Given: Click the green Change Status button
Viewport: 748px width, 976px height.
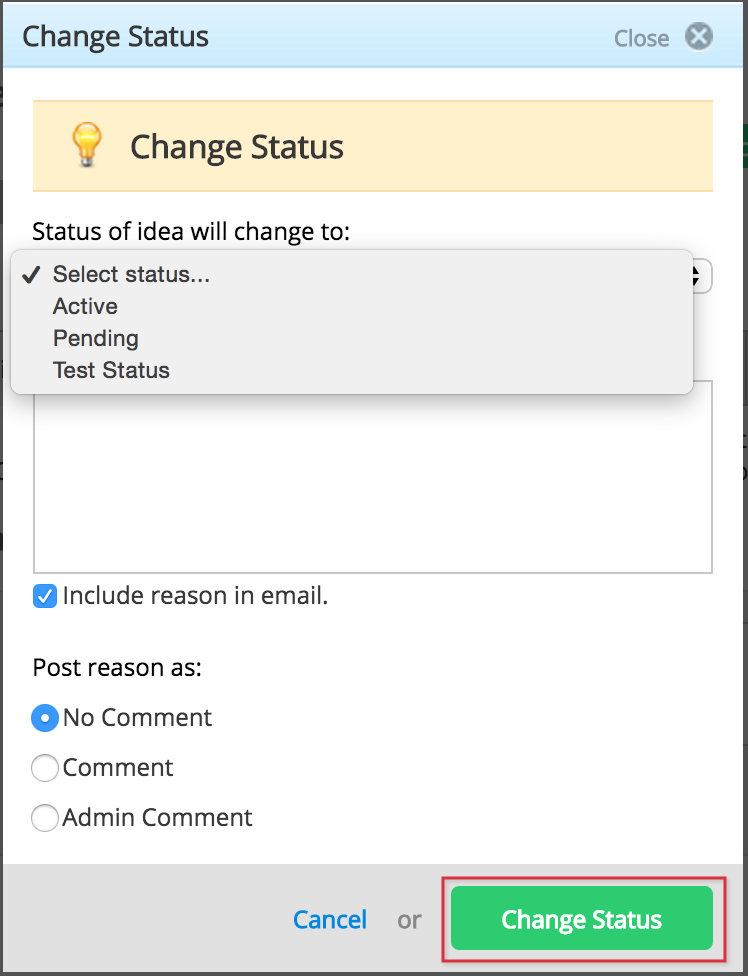Looking at the screenshot, I should [582, 918].
